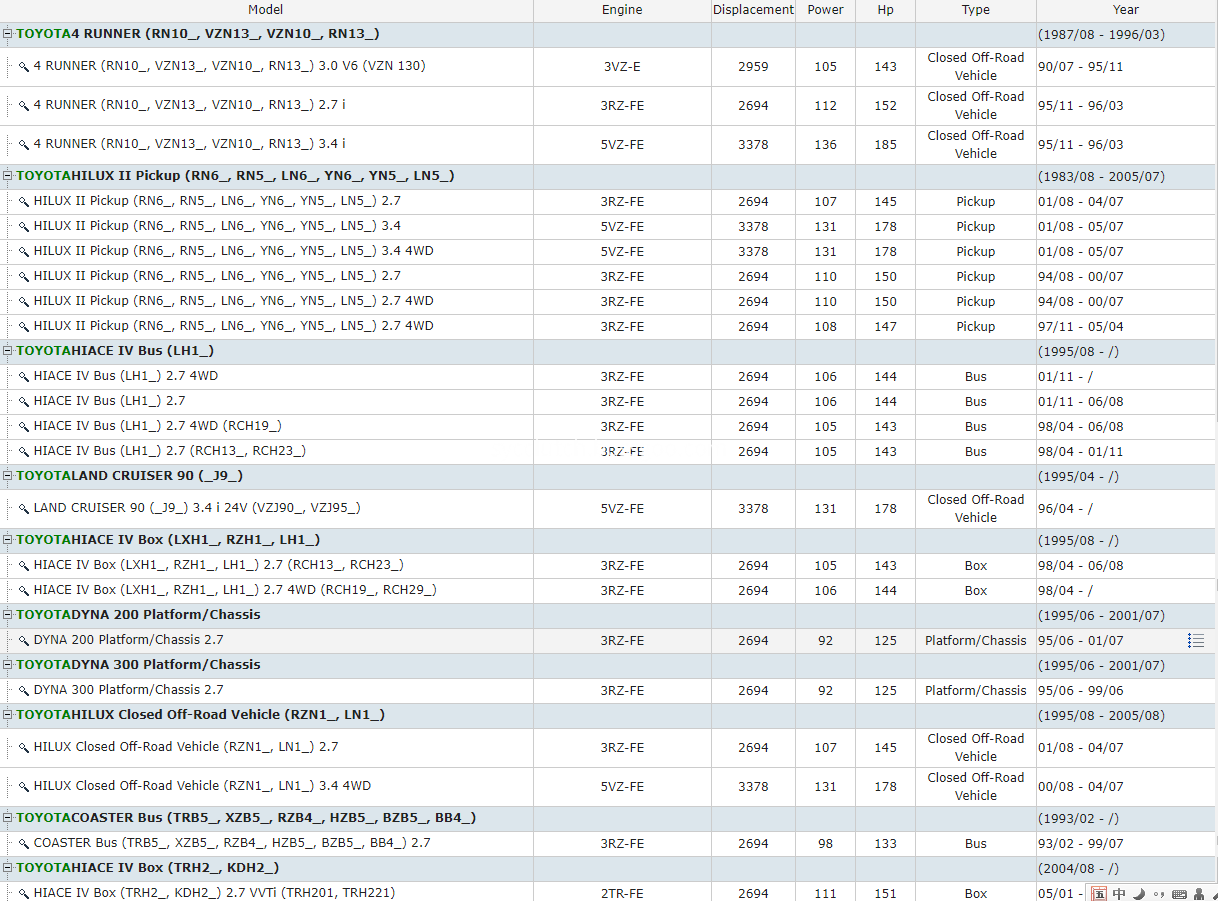Click the Wubi (五) input method icon

(x=1099, y=894)
